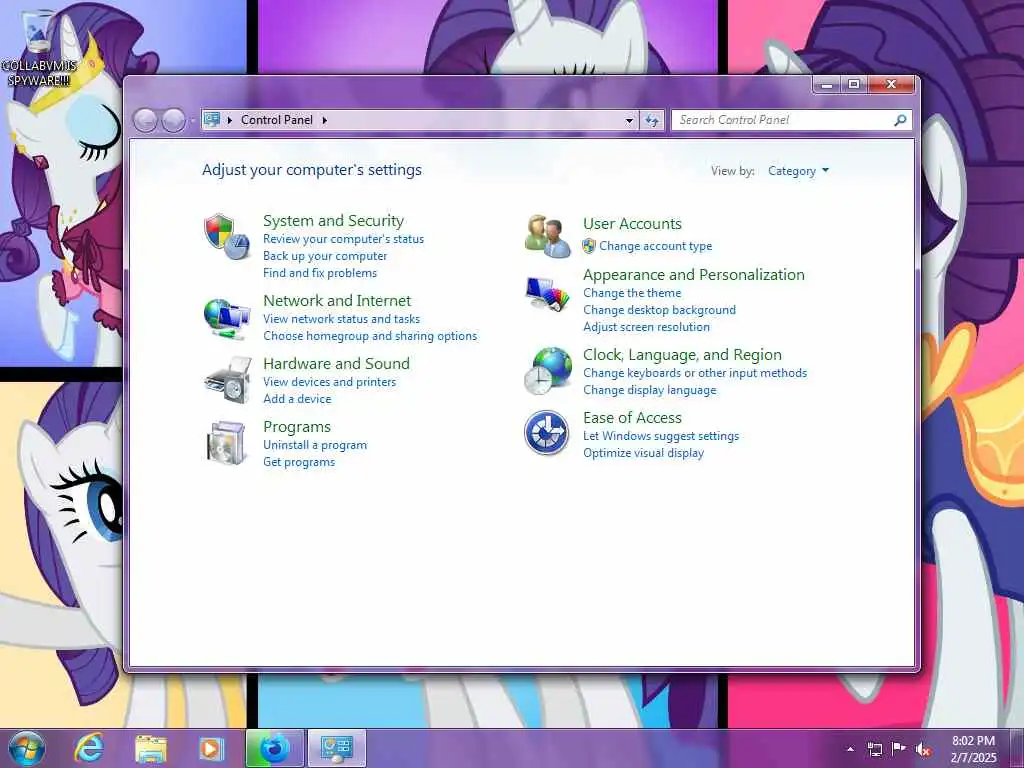Open Clock, Language, and Region heading
Screen dimensions: 1024x768
(x=682, y=355)
